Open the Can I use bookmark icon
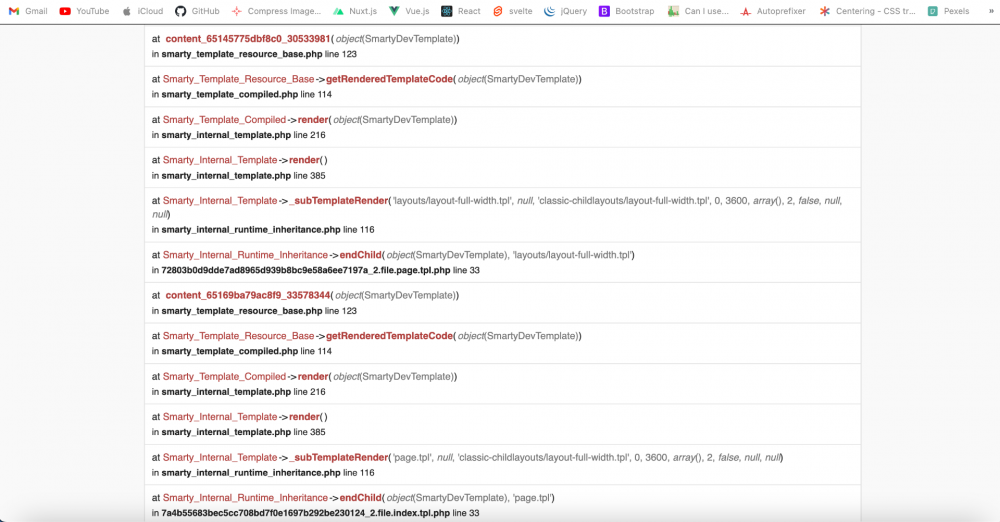The width and height of the screenshot is (1000, 522). (x=673, y=11)
